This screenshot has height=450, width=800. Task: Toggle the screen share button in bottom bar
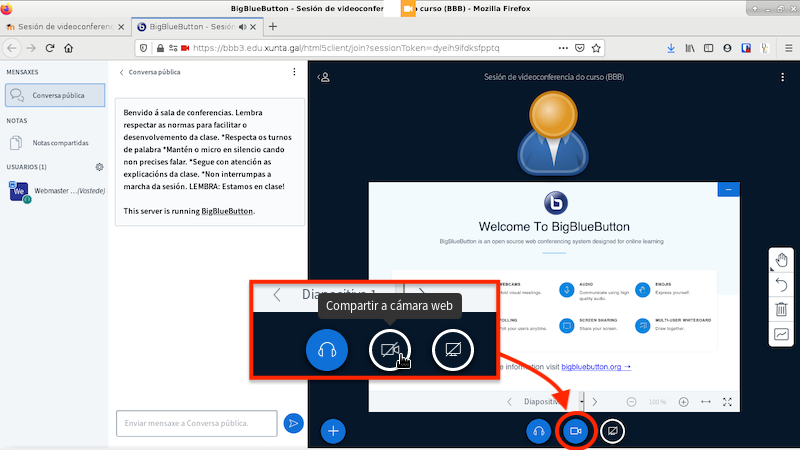point(612,430)
